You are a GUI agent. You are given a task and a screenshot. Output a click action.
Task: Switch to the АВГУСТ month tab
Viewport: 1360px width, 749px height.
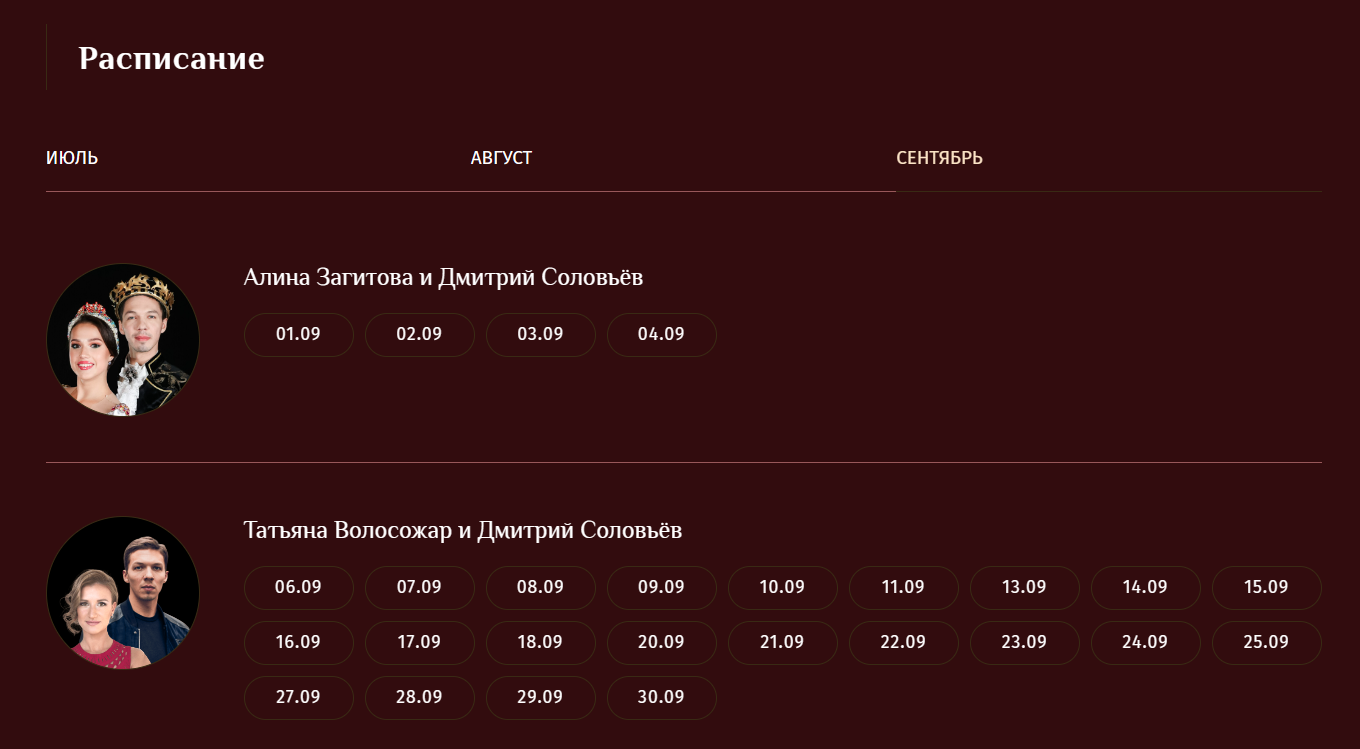point(501,158)
